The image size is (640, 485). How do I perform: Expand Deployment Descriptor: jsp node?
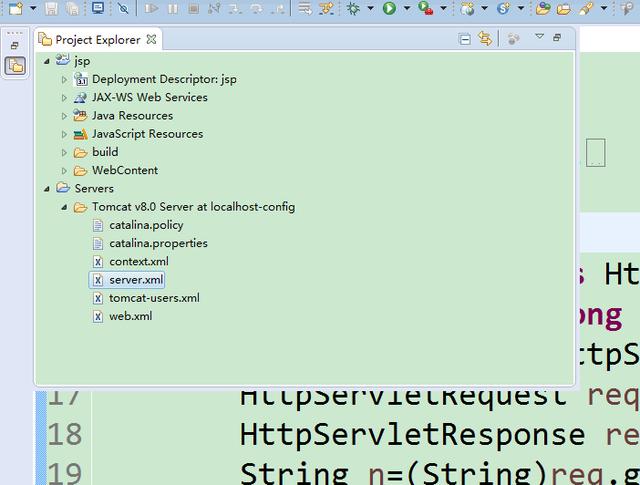coord(64,80)
